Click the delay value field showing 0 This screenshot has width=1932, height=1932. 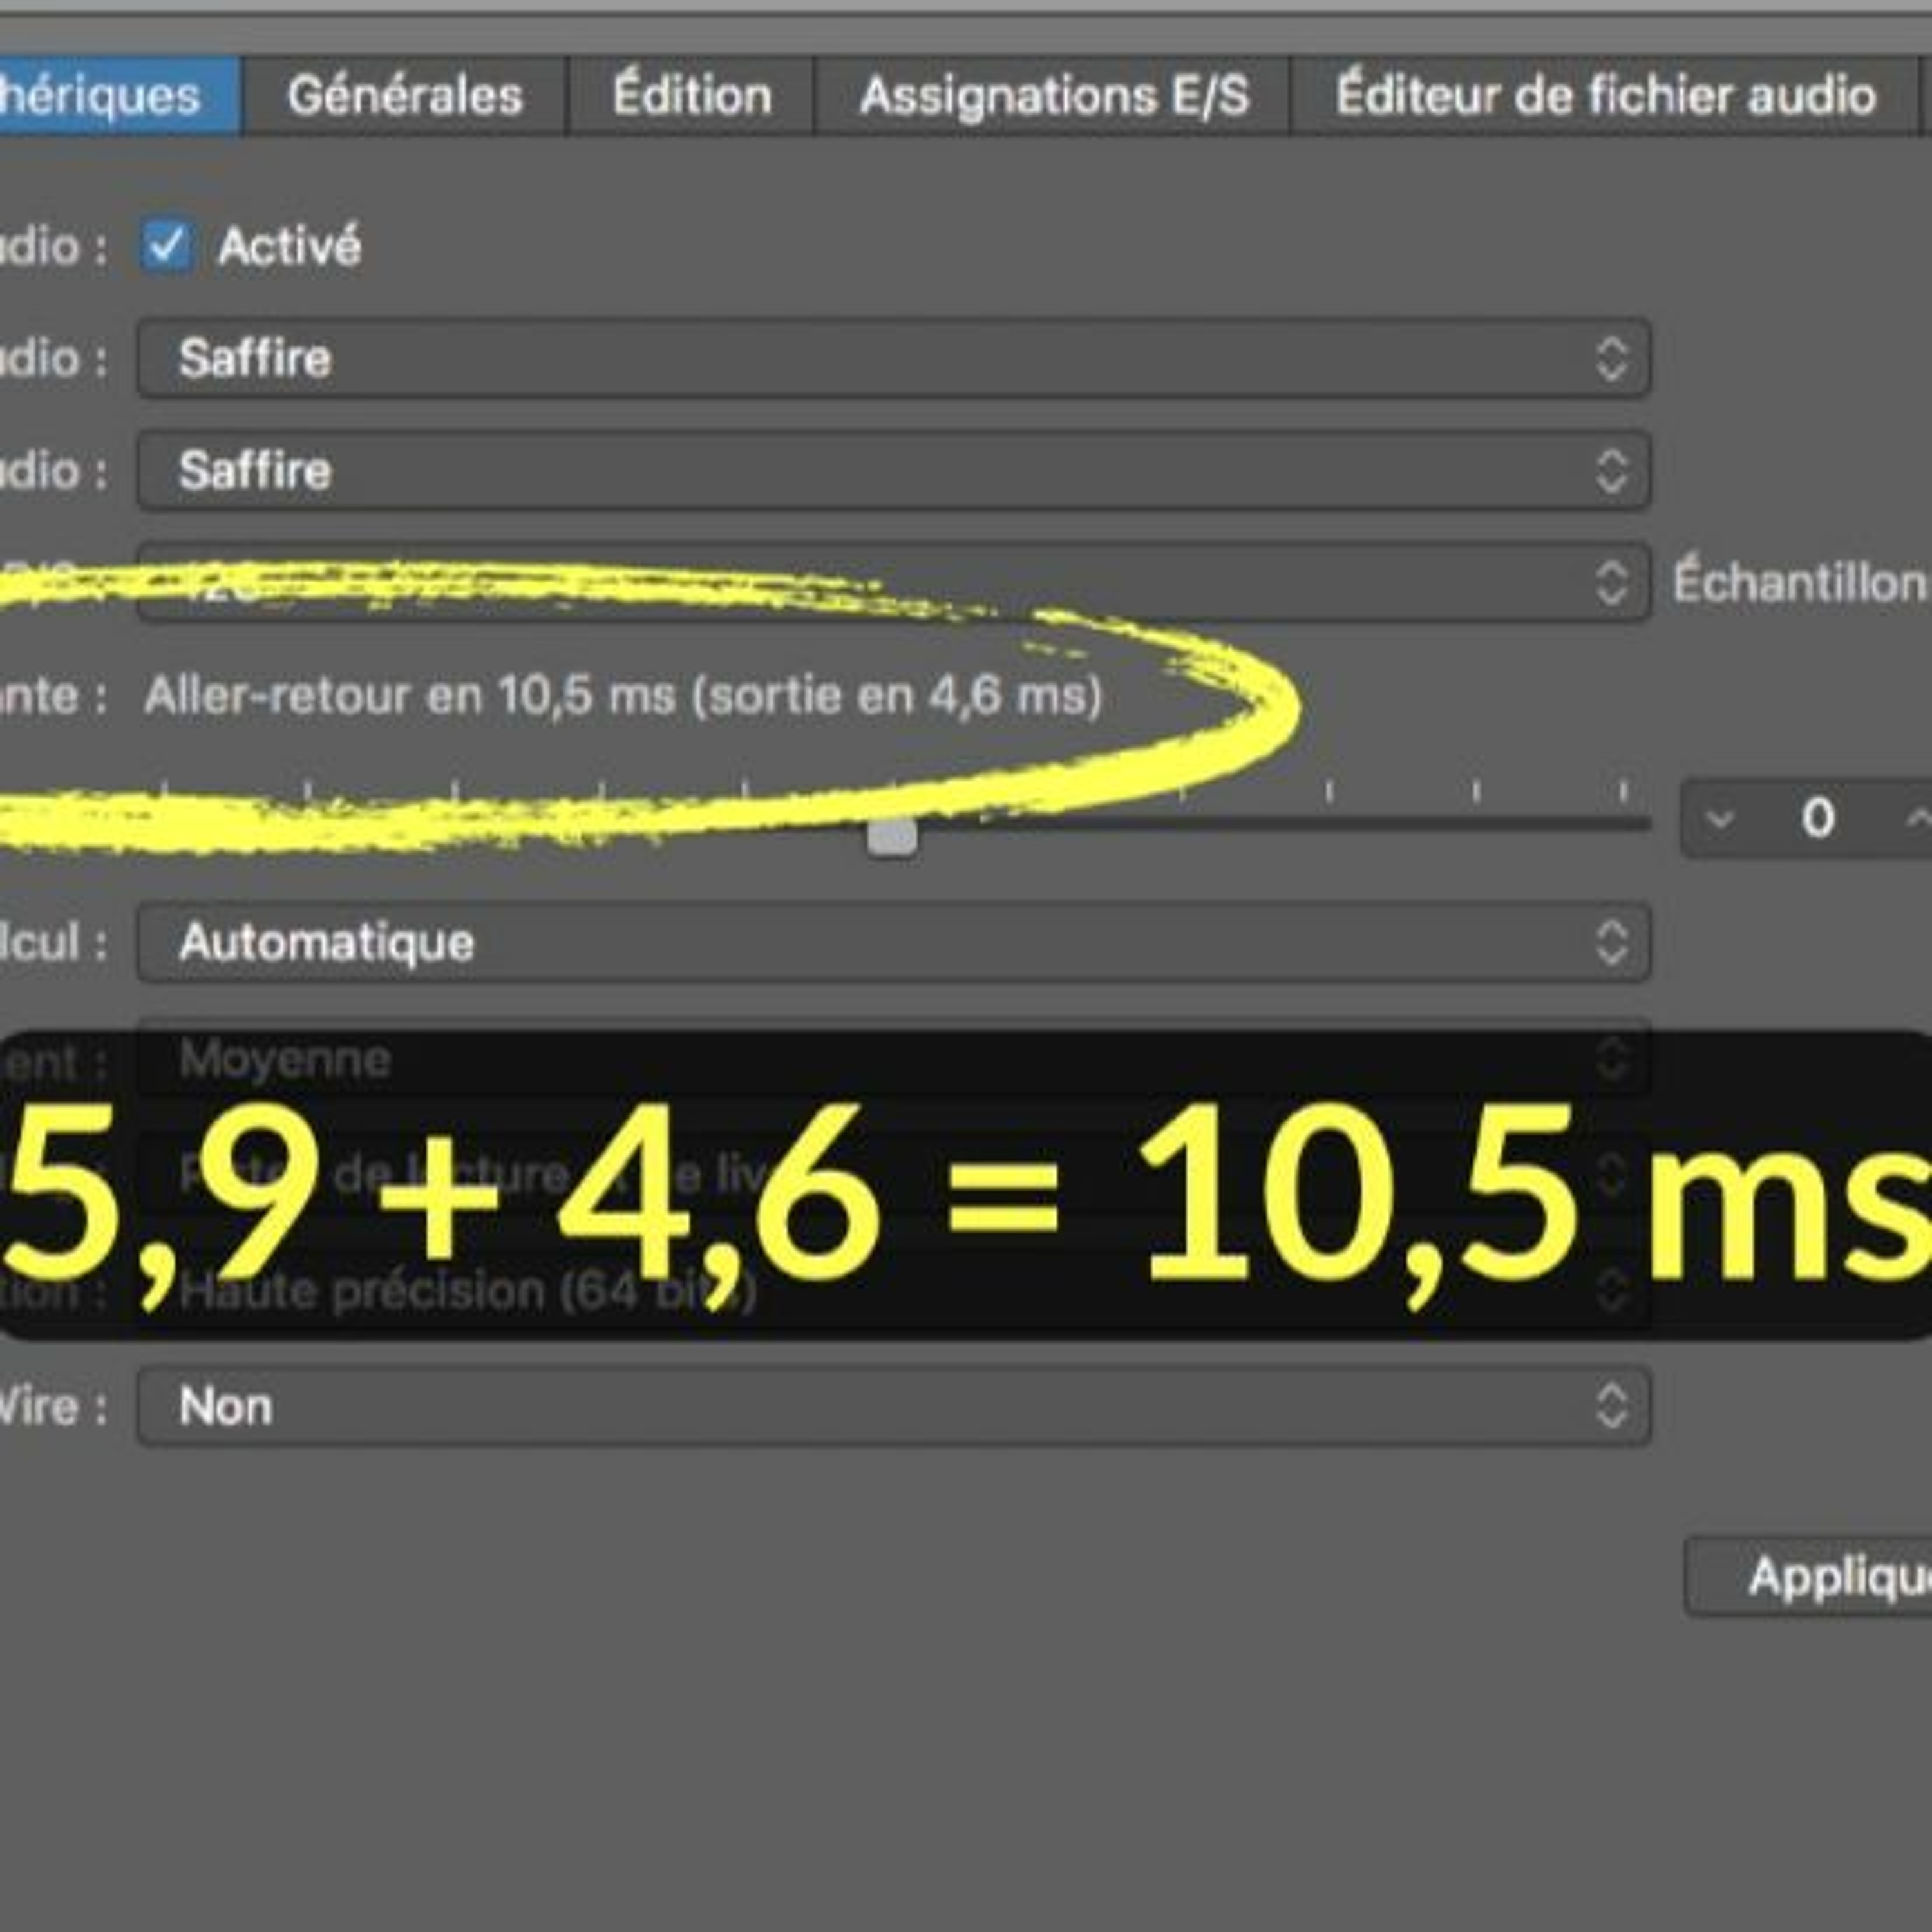point(1818,819)
